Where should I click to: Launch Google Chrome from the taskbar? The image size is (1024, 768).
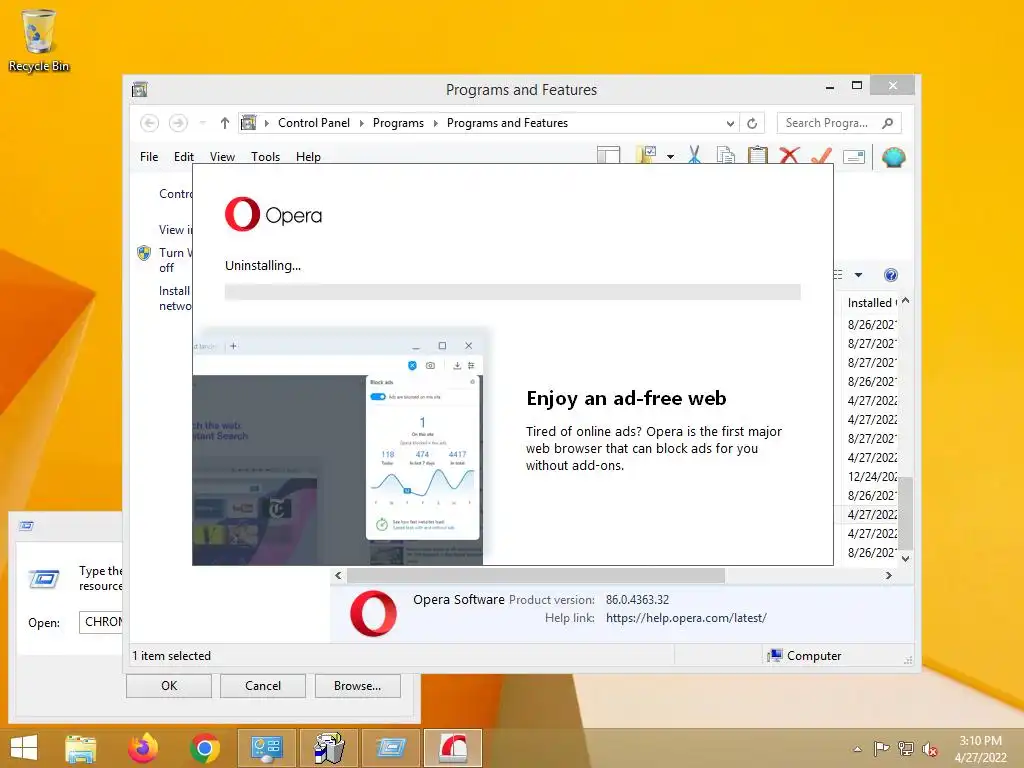click(x=205, y=748)
